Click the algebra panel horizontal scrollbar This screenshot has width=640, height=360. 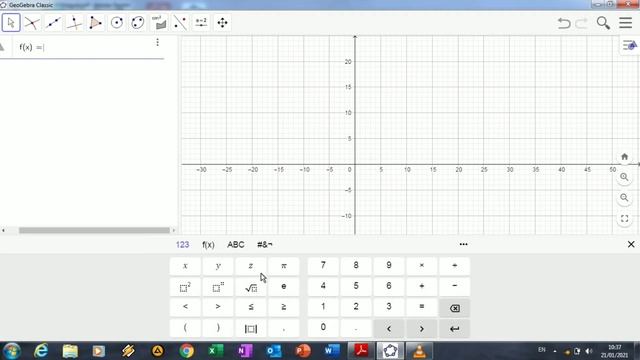94,230
